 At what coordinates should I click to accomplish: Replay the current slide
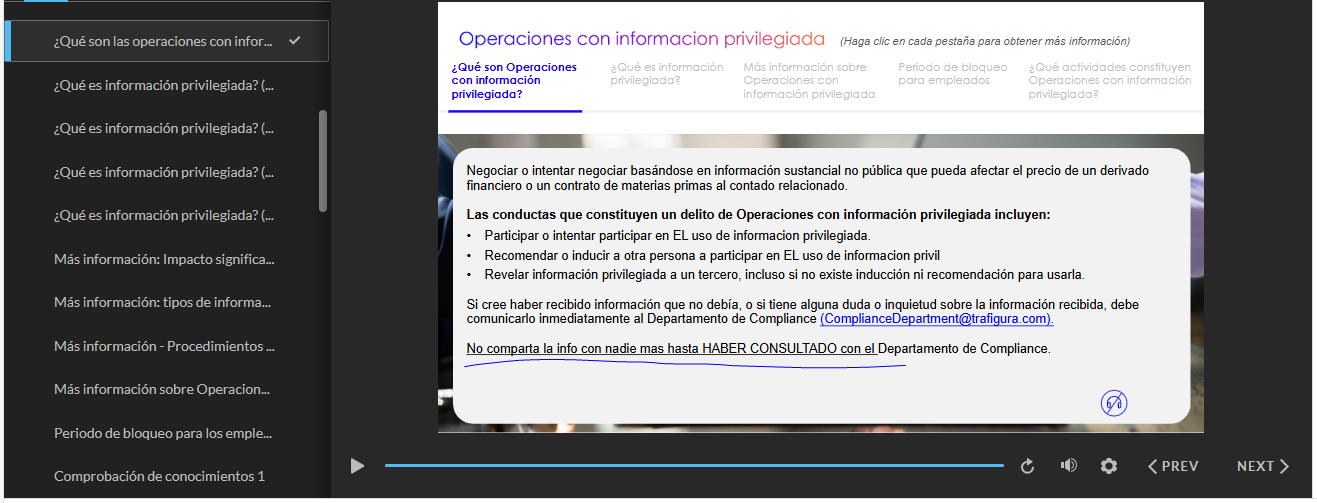1027,466
